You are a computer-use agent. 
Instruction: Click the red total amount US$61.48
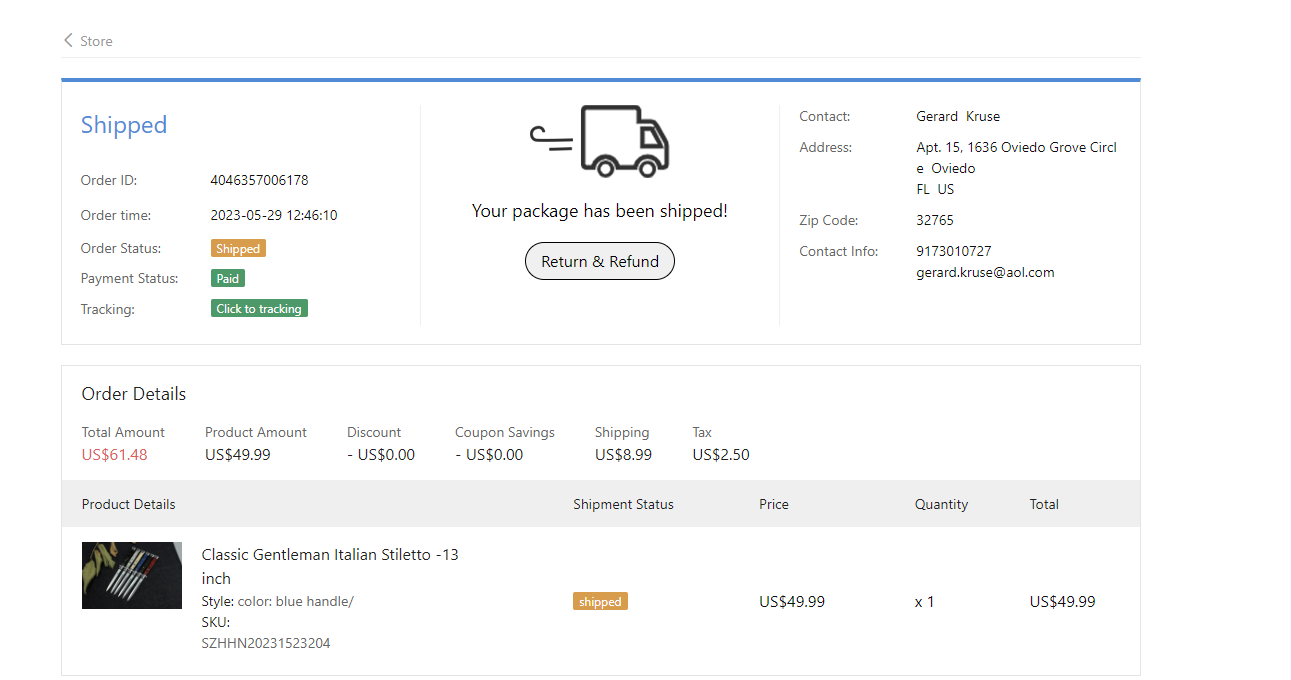[114, 455]
